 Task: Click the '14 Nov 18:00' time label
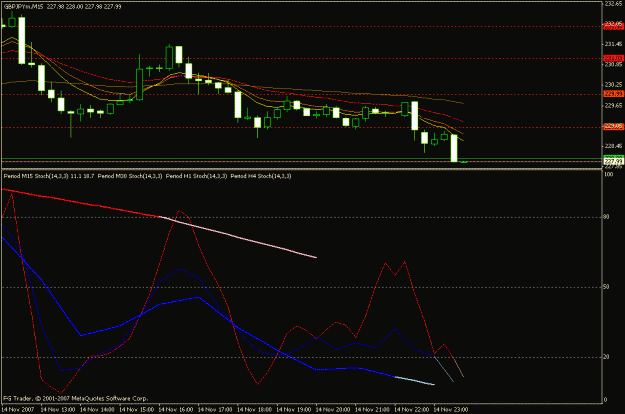254,409
